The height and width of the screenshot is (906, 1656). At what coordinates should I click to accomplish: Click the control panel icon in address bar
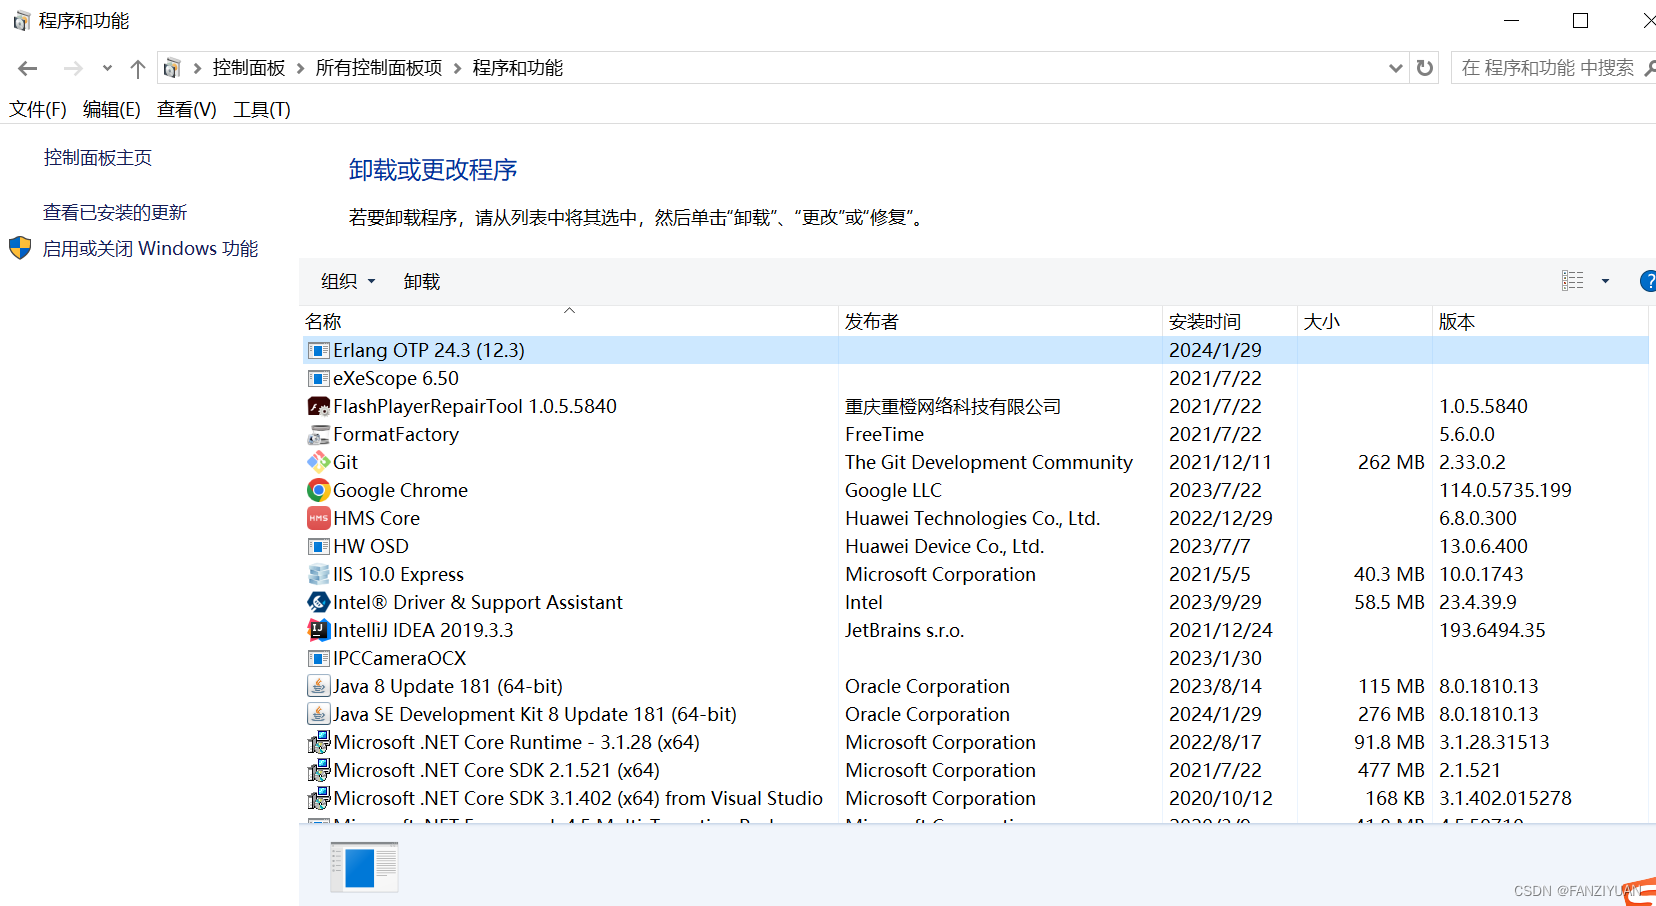(172, 68)
